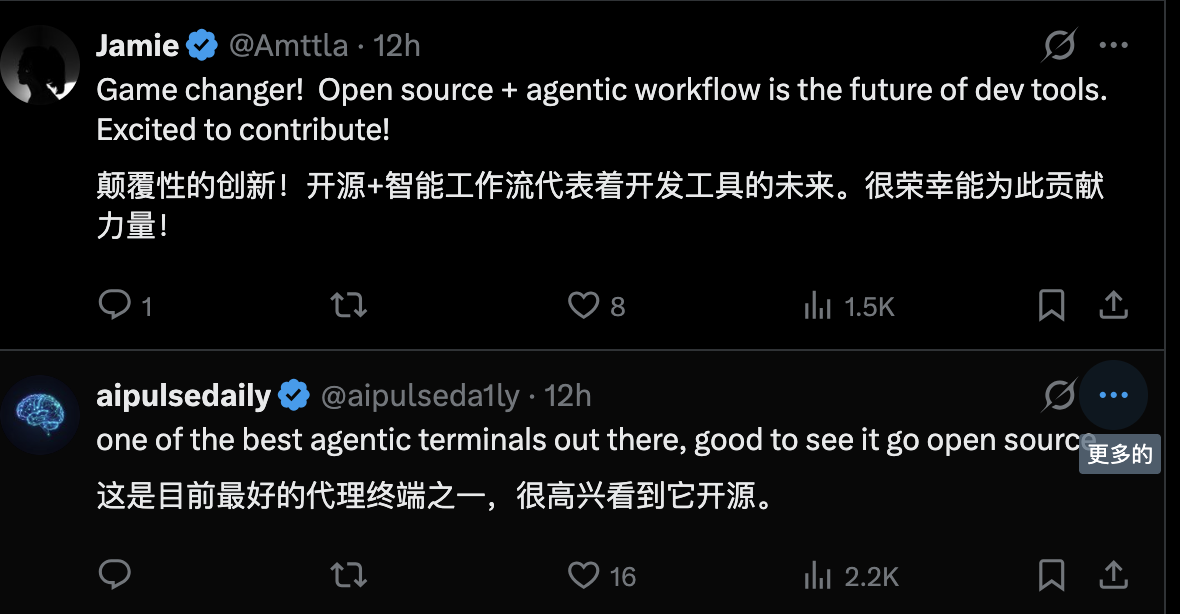
Task: Open Grok icon on Jamie's tweet
Action: 1059,45
